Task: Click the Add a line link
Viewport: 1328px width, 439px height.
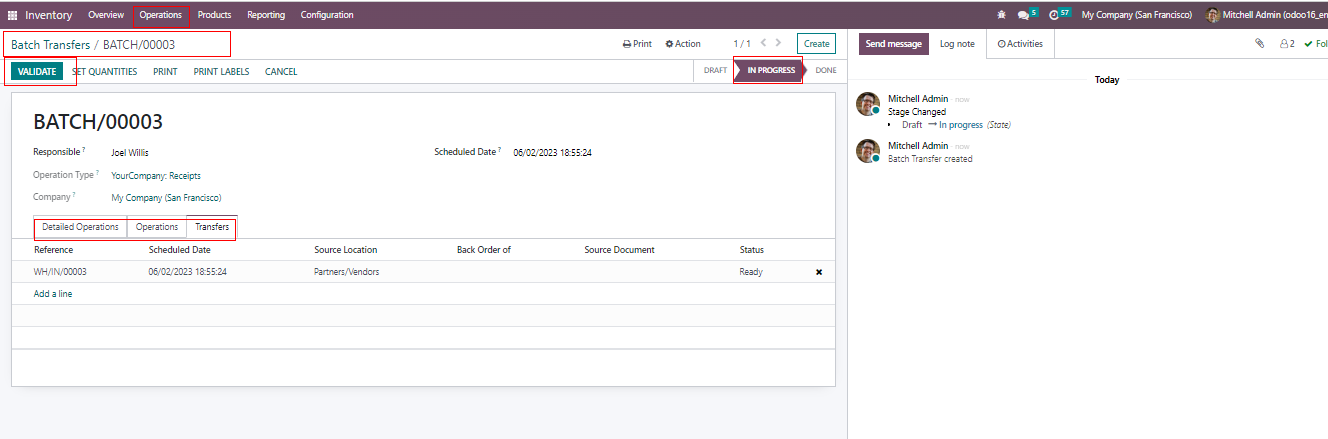Action: pyautogui.click(x=53, y=294)
